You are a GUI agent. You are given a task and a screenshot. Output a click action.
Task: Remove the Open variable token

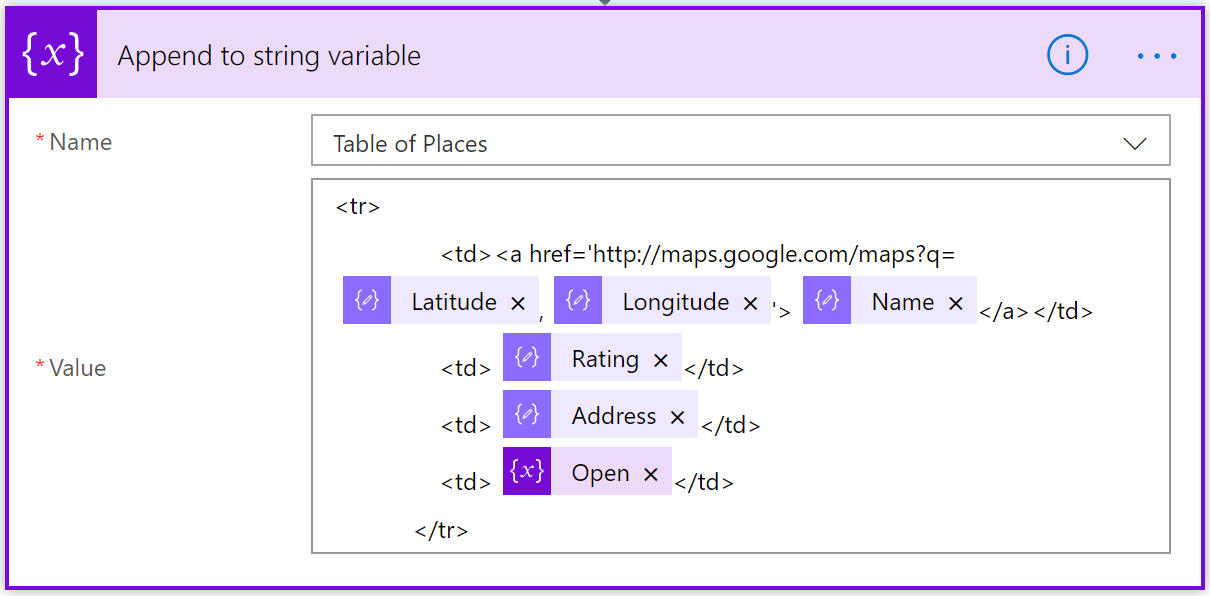(x=651, y=474)
